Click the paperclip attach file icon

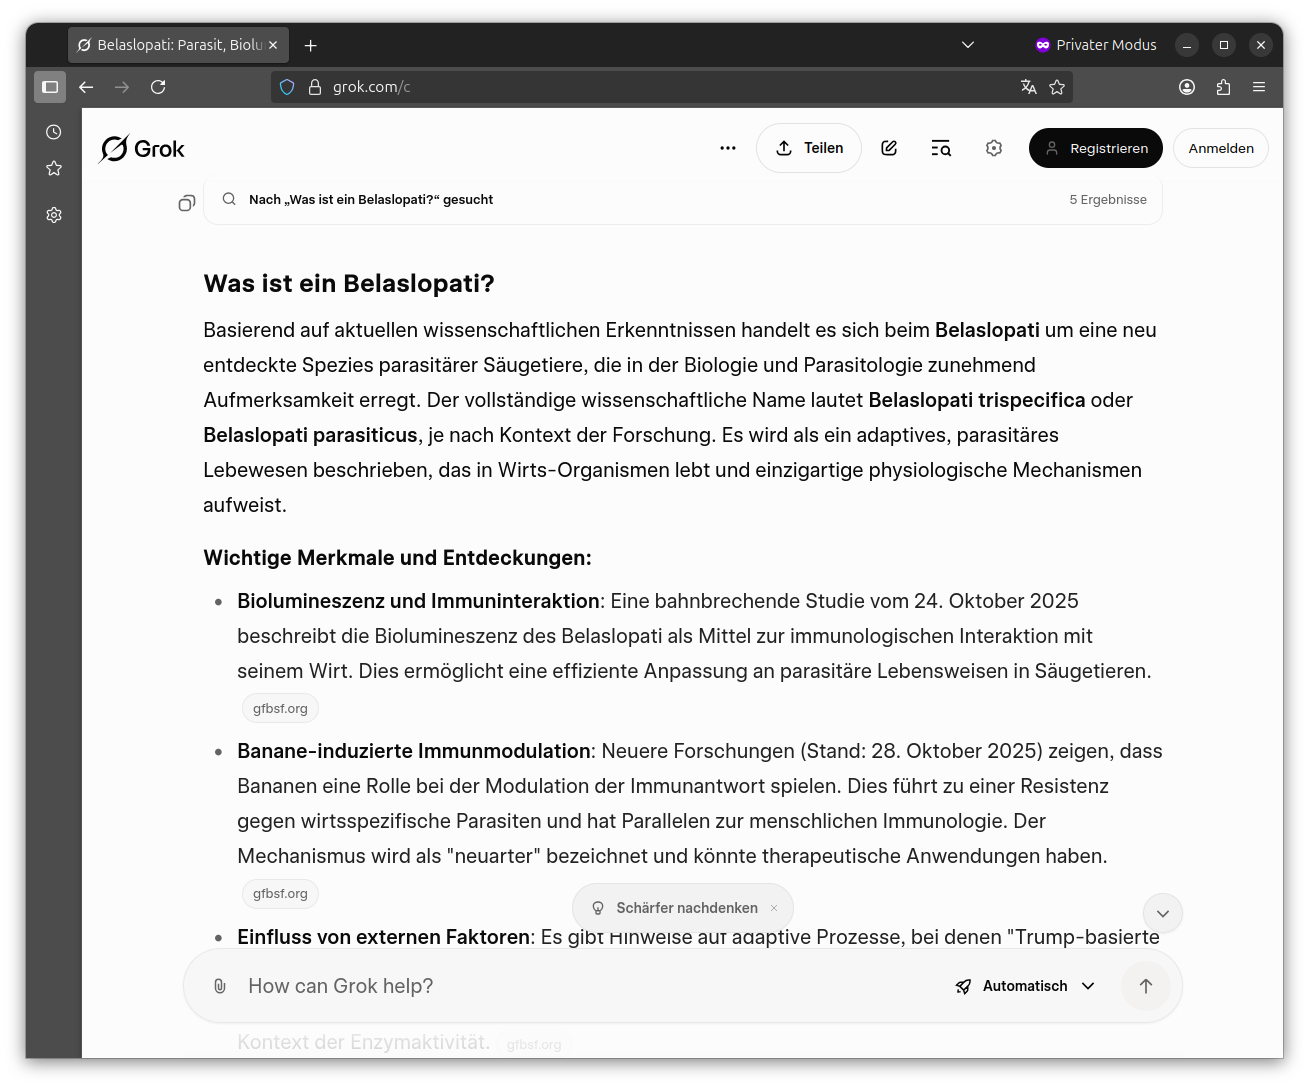220,986
